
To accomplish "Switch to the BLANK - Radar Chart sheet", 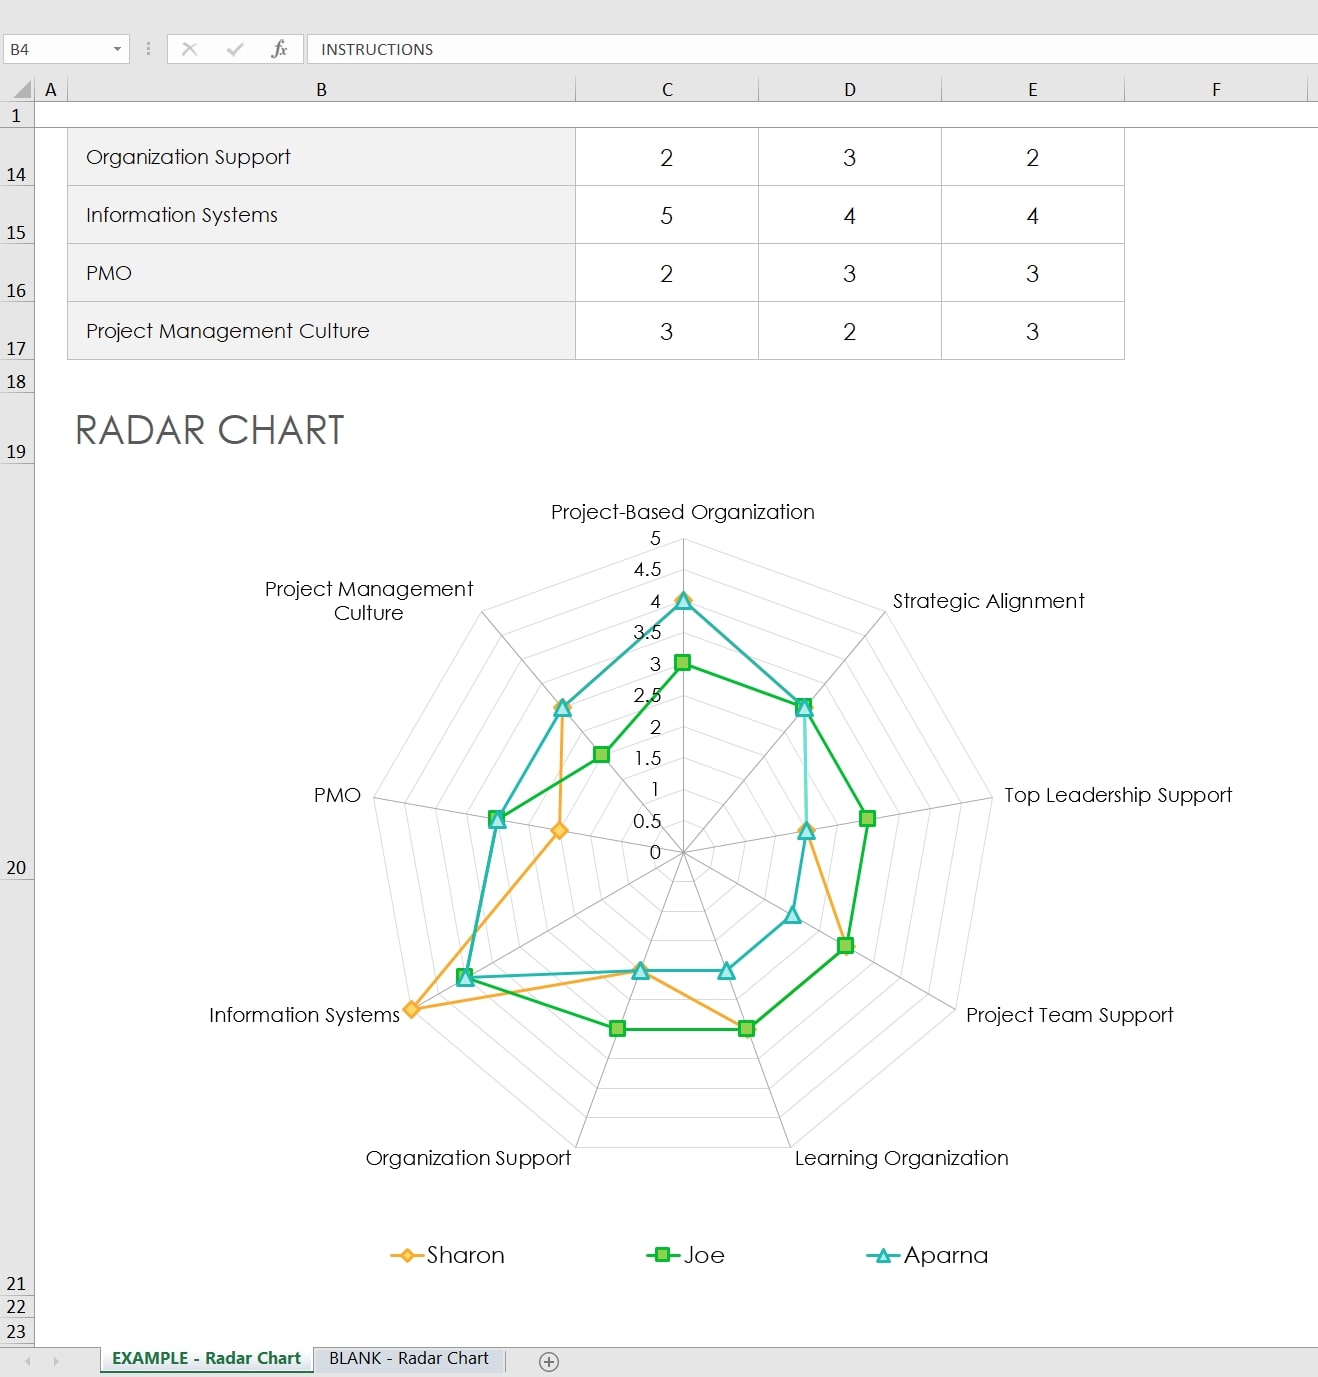I will pos(408,1358).
